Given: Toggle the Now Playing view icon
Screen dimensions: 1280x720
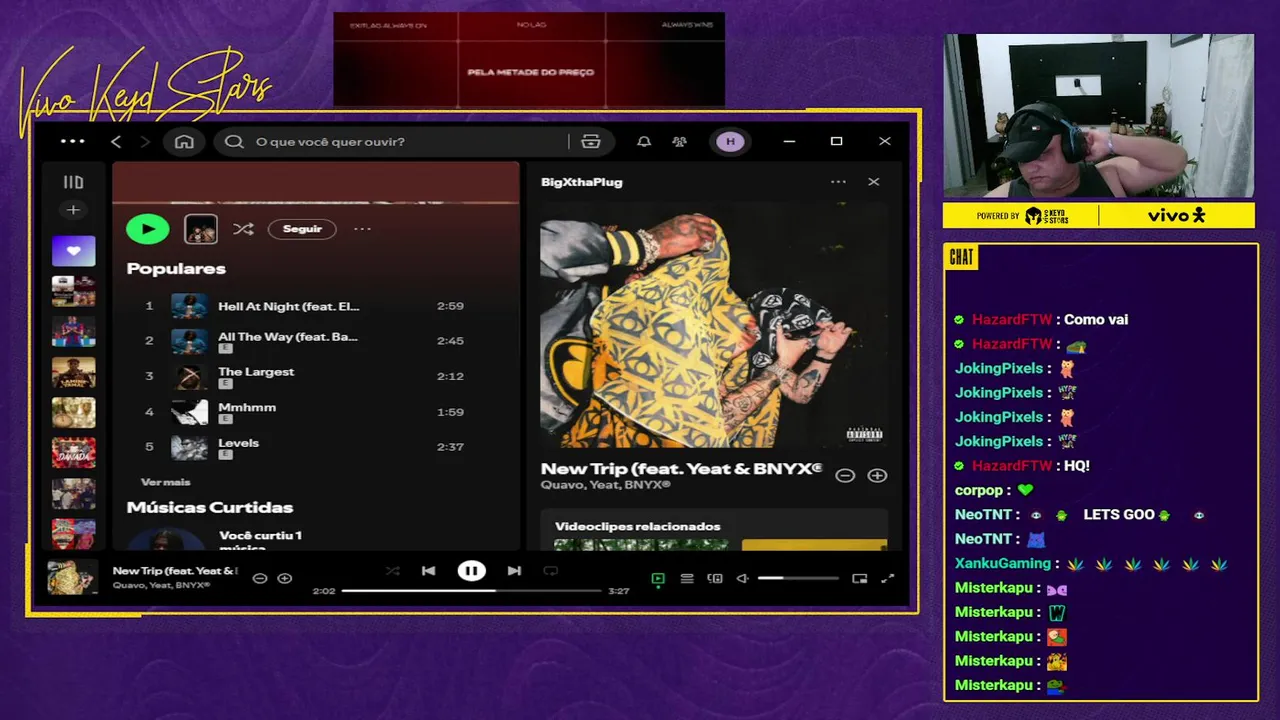Looking at the screenshot, I should [658, 578].
